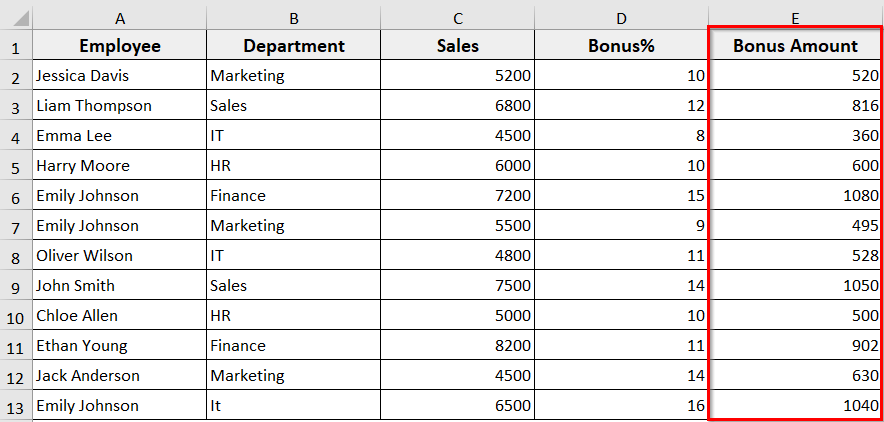Select the row 13 header number
Viewport: 884px width, 422px height.
coord(16,406)
